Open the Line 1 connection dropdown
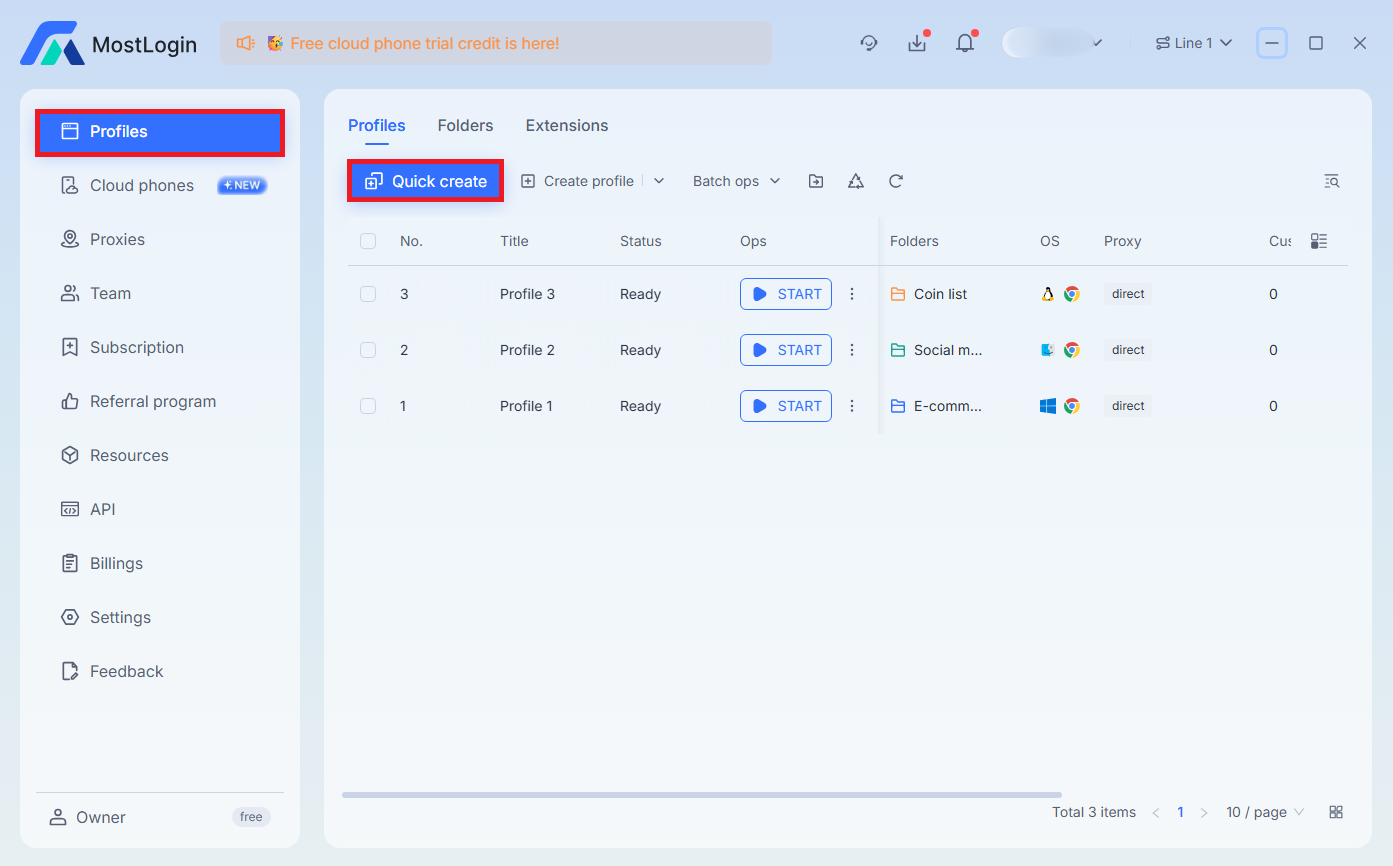This screenshot has height=866, width=1393. (x=1193, y=43)
